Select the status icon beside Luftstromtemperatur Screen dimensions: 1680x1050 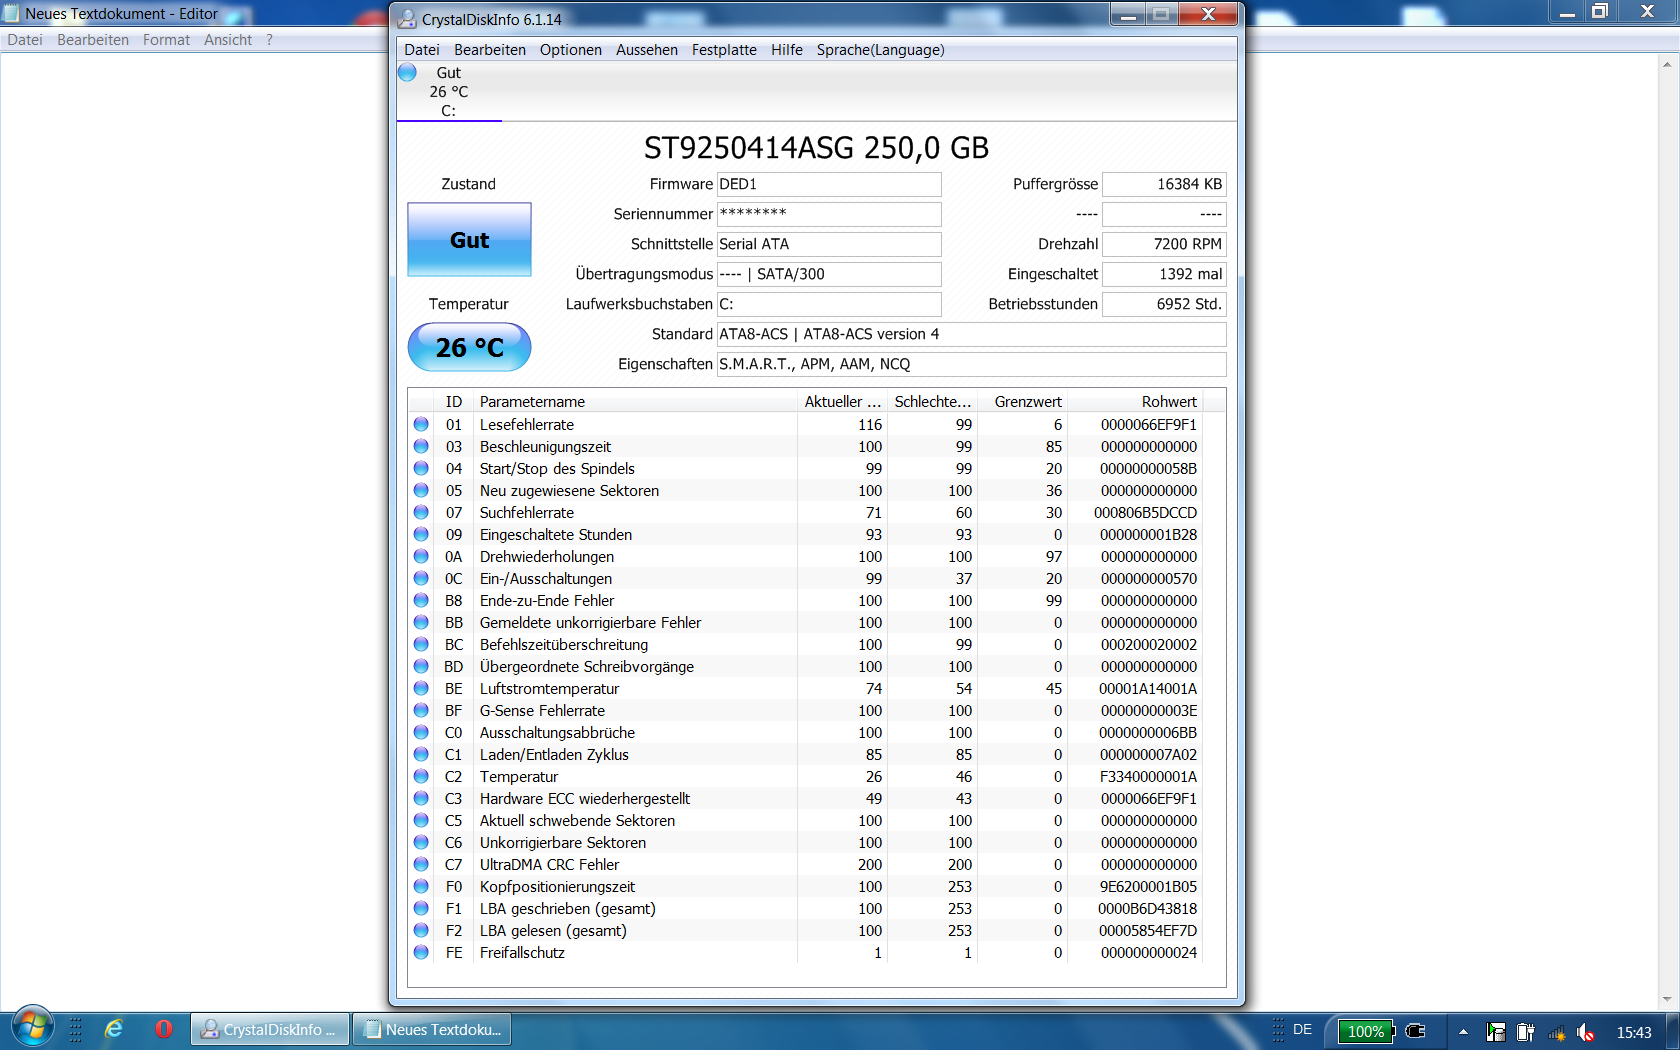click(421, 688)
